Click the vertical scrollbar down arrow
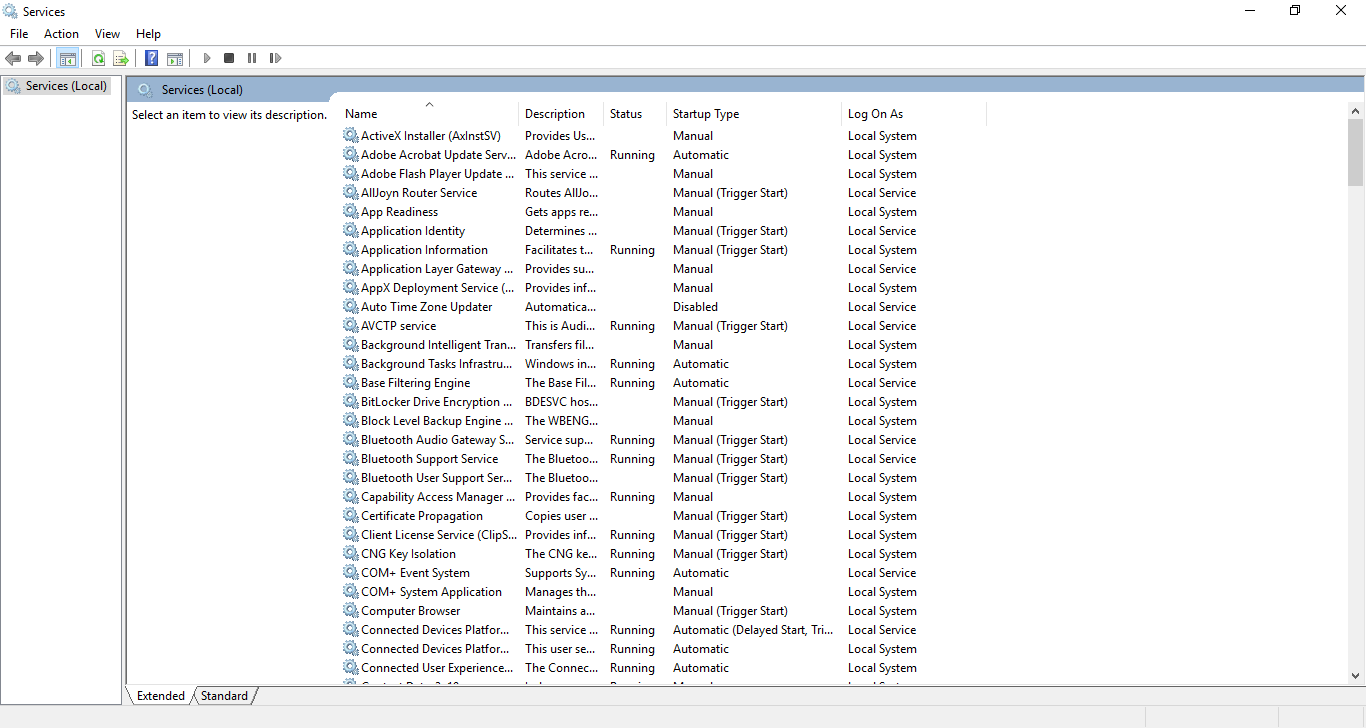Image resolution: width=1366 pixels, height=728 pixels. (x=1356, y=676)
